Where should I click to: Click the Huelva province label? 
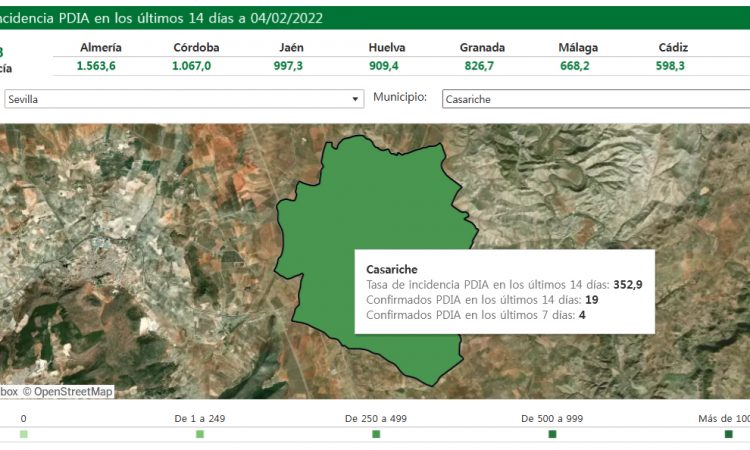coord(386,47)
